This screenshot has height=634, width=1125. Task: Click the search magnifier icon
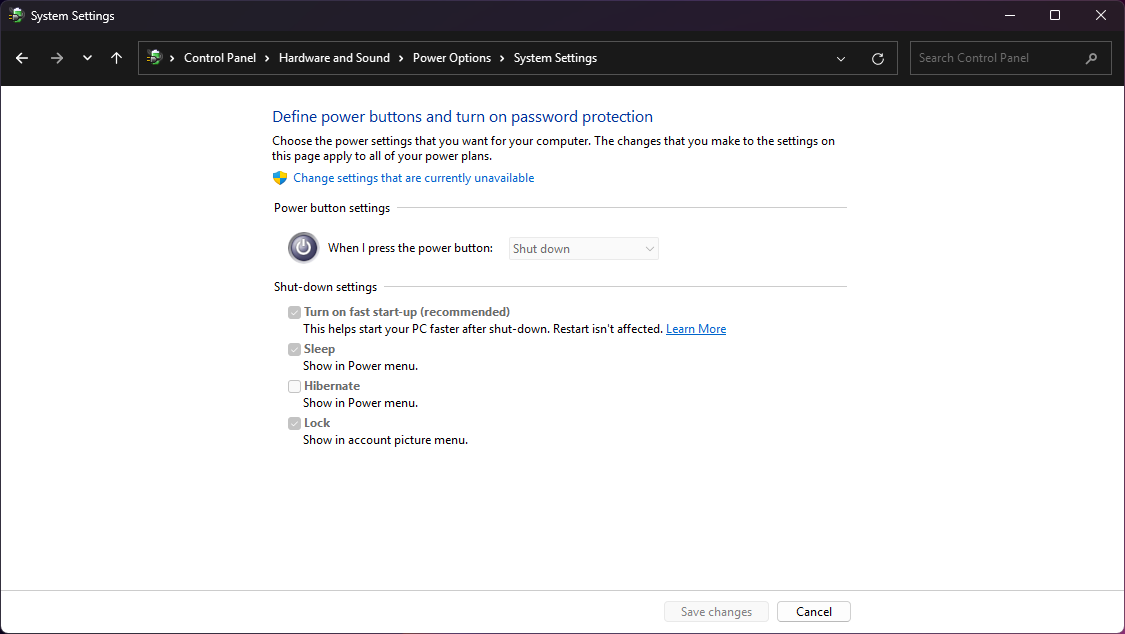coord(1091,58)
